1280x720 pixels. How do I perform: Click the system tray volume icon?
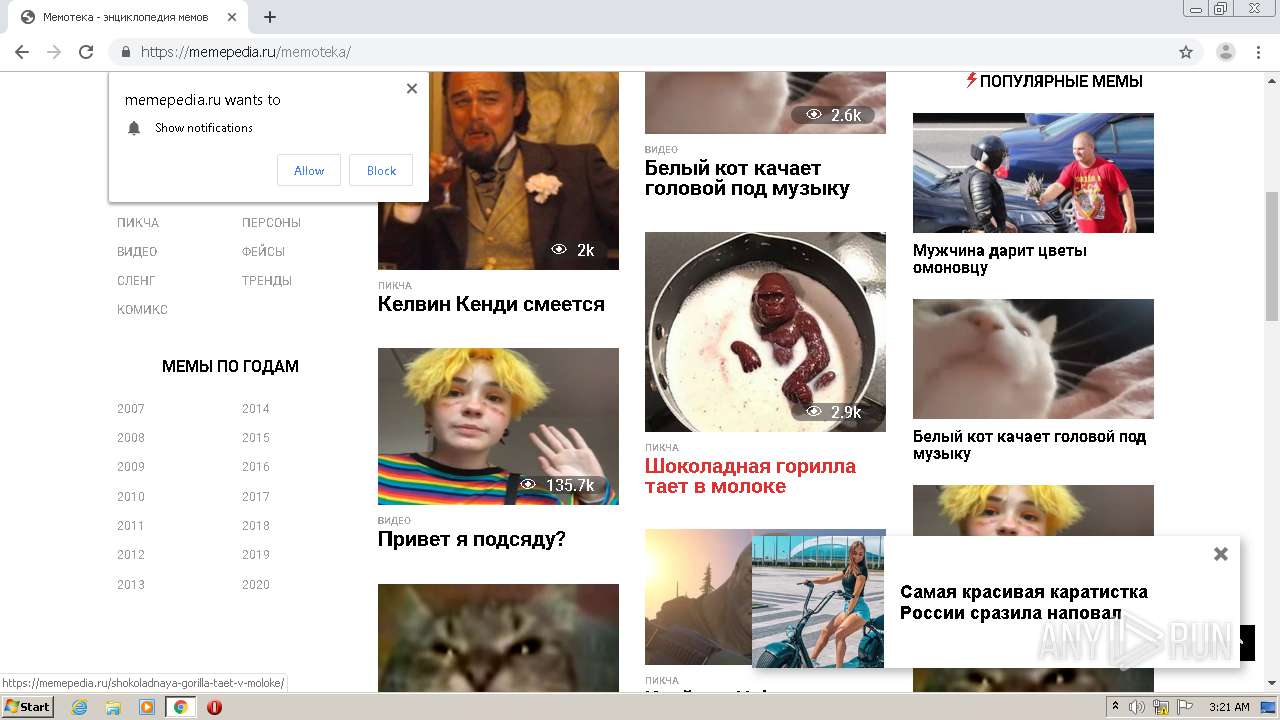tap(1137, 707)
